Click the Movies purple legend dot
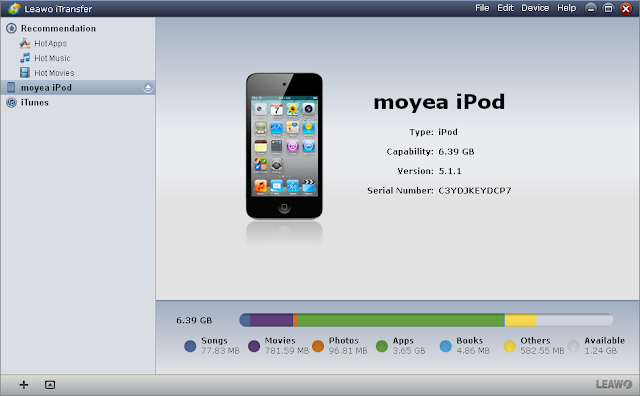 click(x=254, y=346)
